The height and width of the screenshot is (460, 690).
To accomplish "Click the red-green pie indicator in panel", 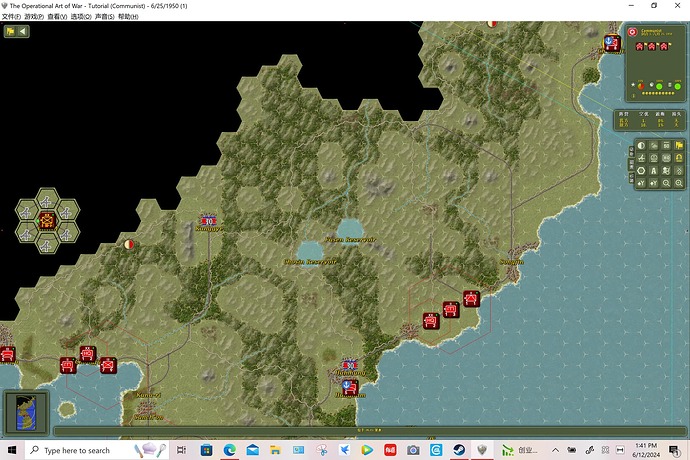I will click(641, 86).
